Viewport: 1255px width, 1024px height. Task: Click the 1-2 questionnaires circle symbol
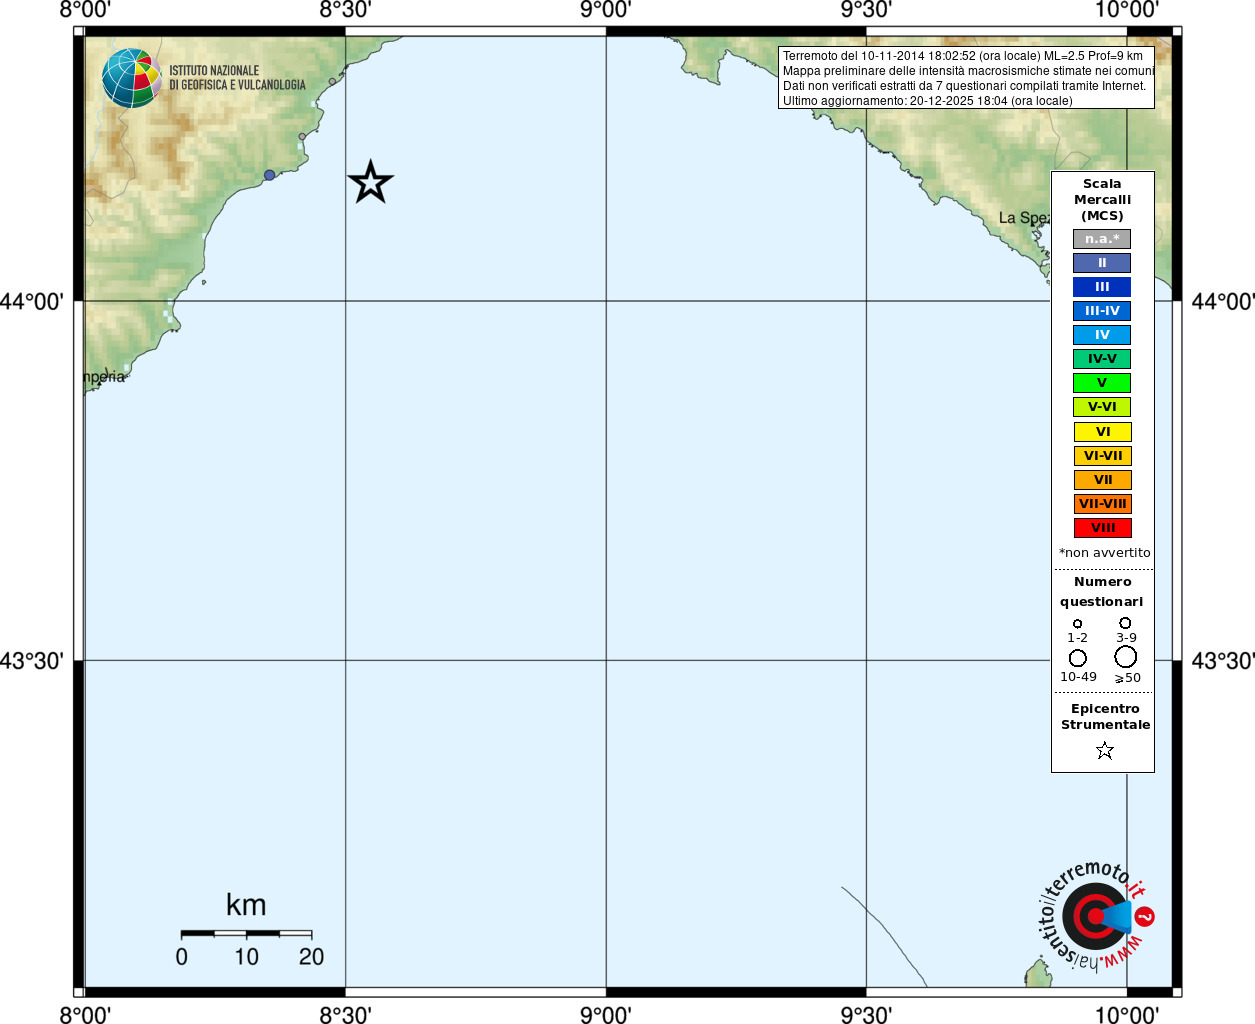click(1077, 623)
